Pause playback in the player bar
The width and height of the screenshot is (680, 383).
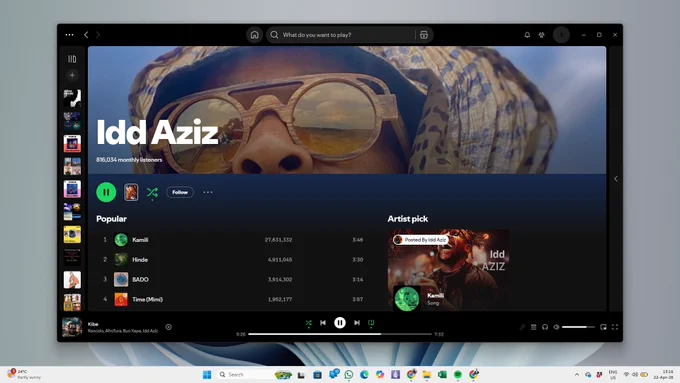click(x=340, y=323)
